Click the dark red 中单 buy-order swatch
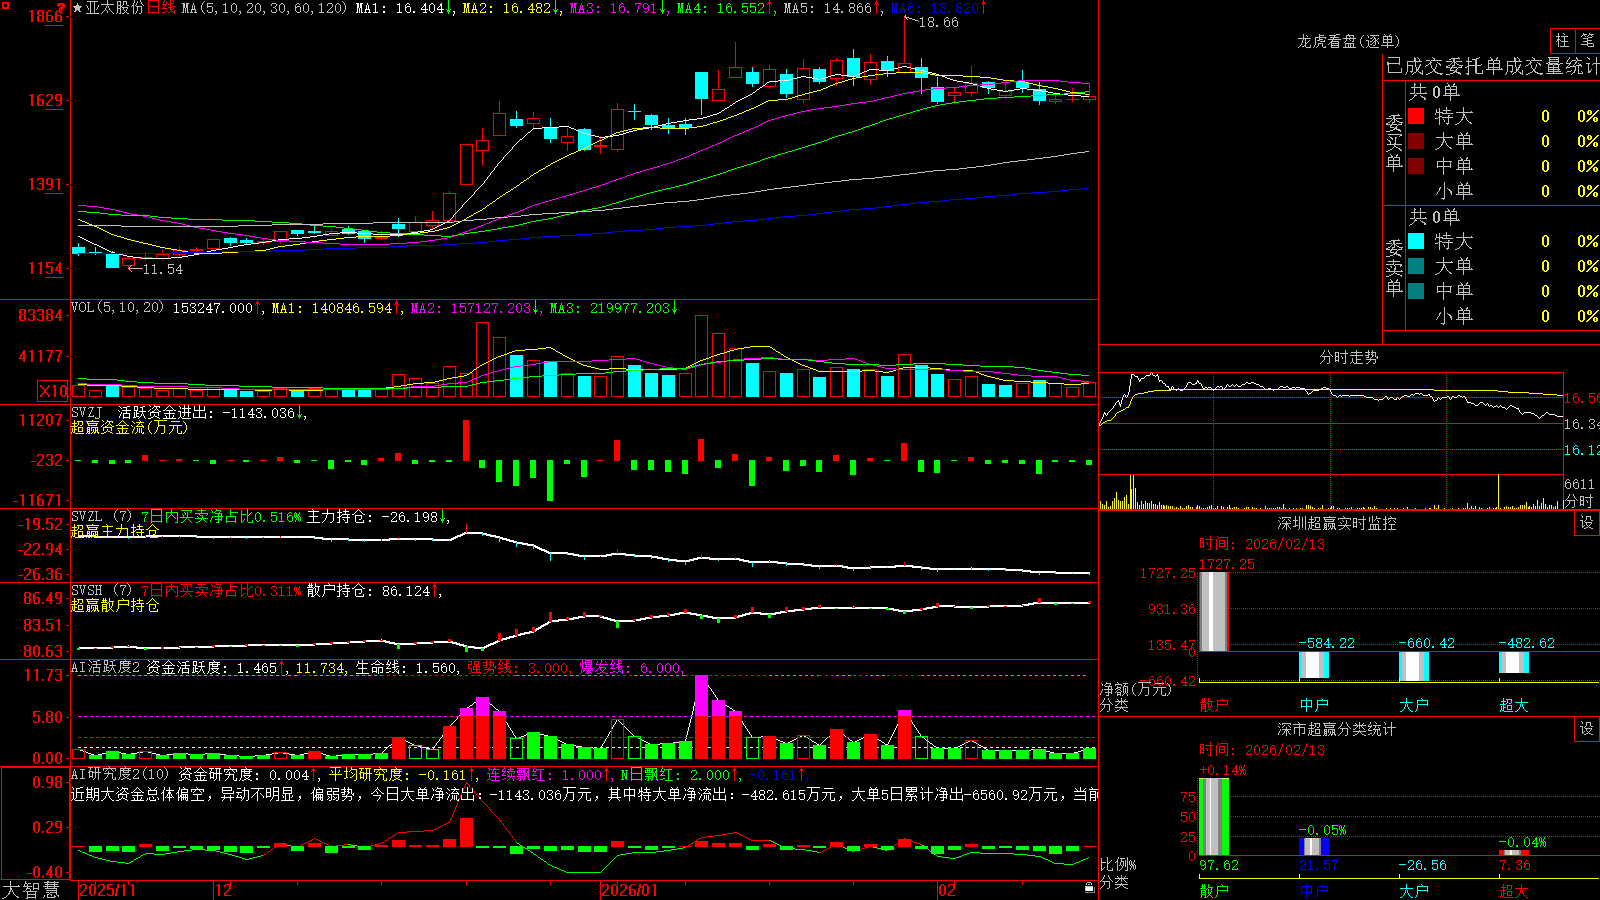Image resolution: width=1600 pixels, height=900 pixels. [1416, 166]
